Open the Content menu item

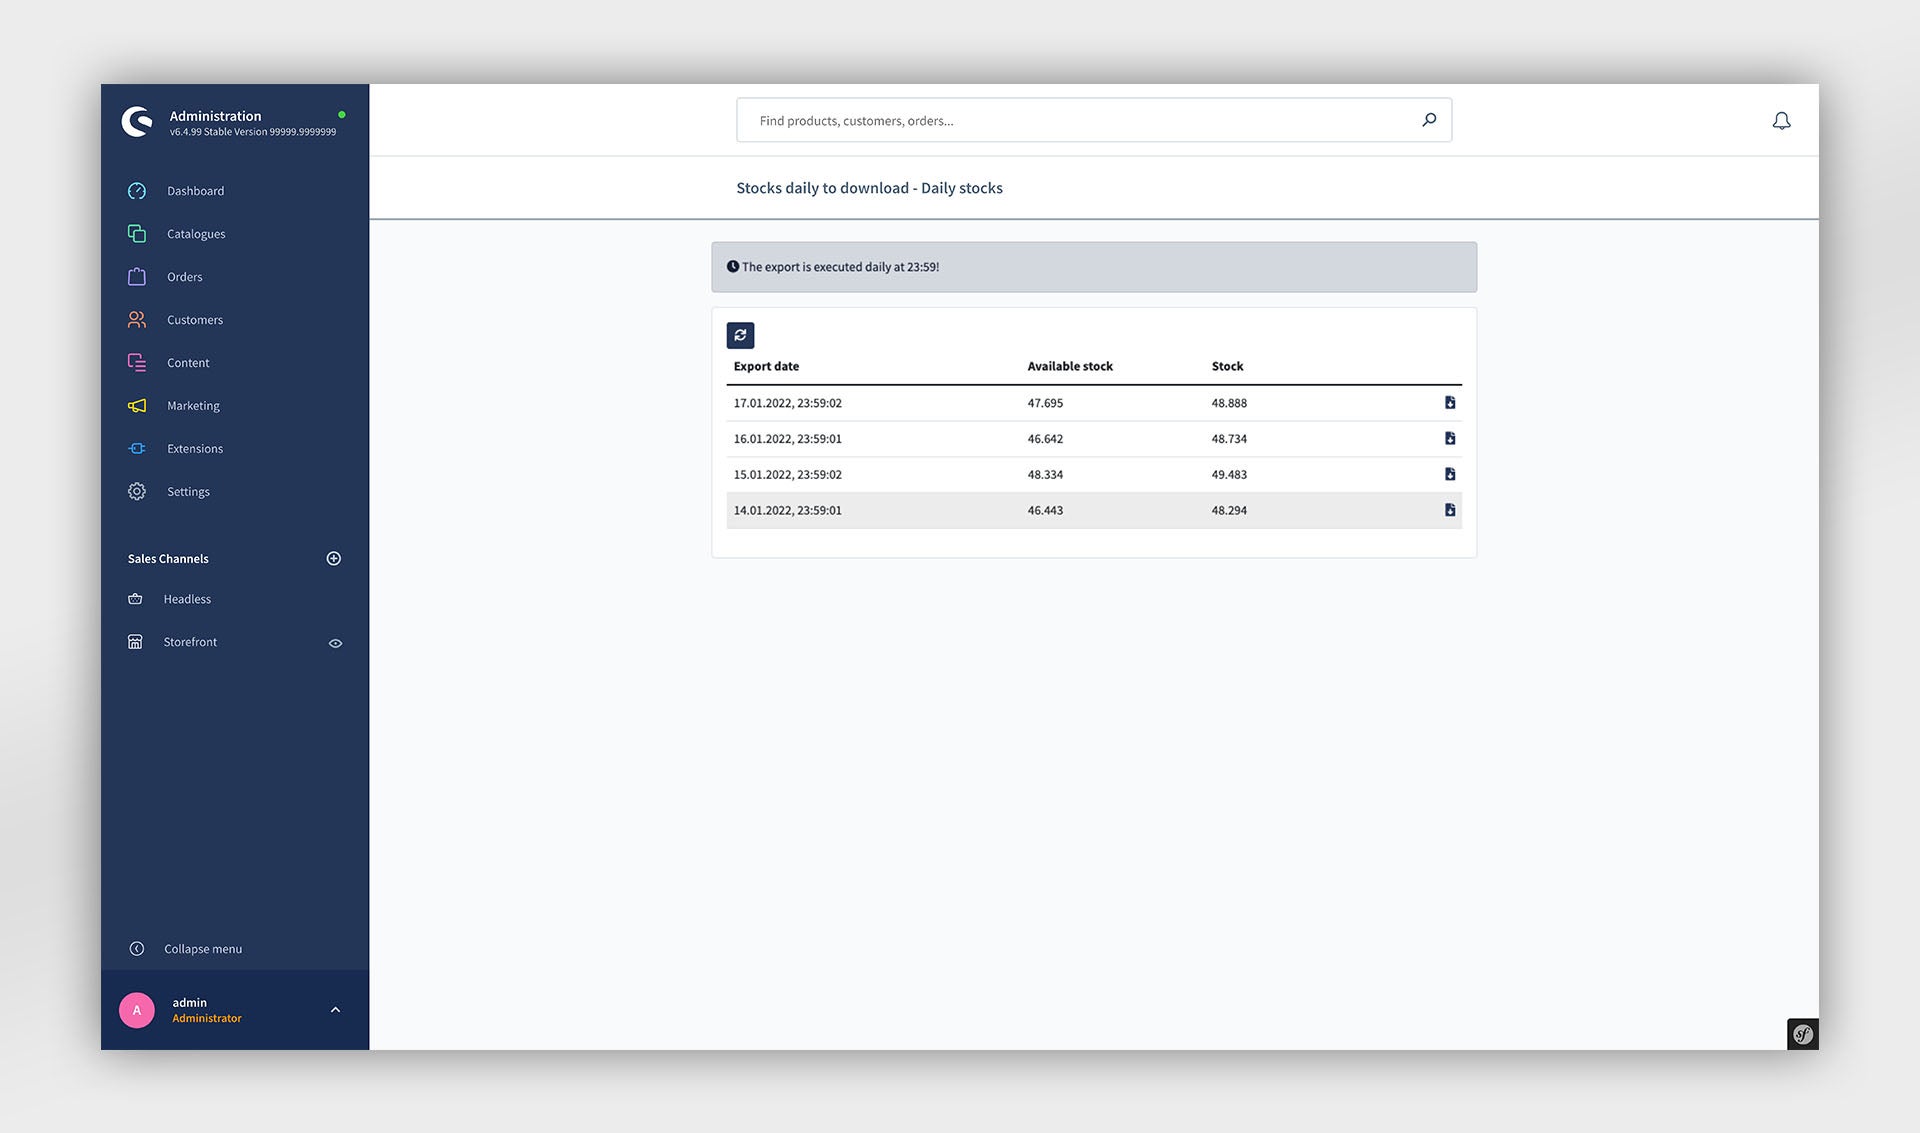coord(188,363)
